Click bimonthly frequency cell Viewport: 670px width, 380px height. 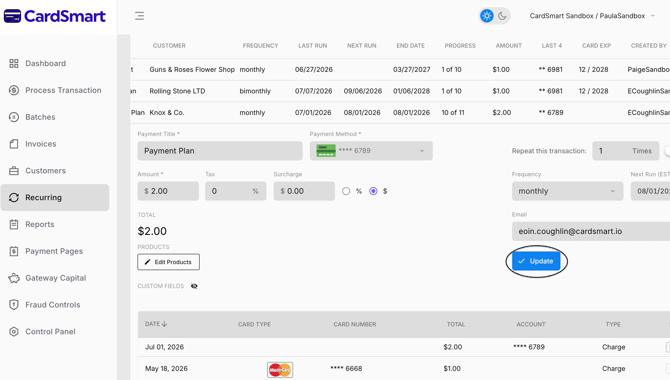[x=255, y=91]
